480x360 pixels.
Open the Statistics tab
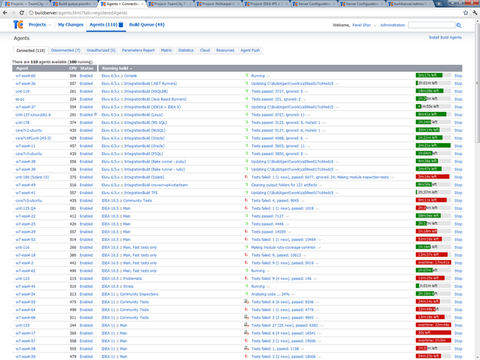click(x=186, y=50)
